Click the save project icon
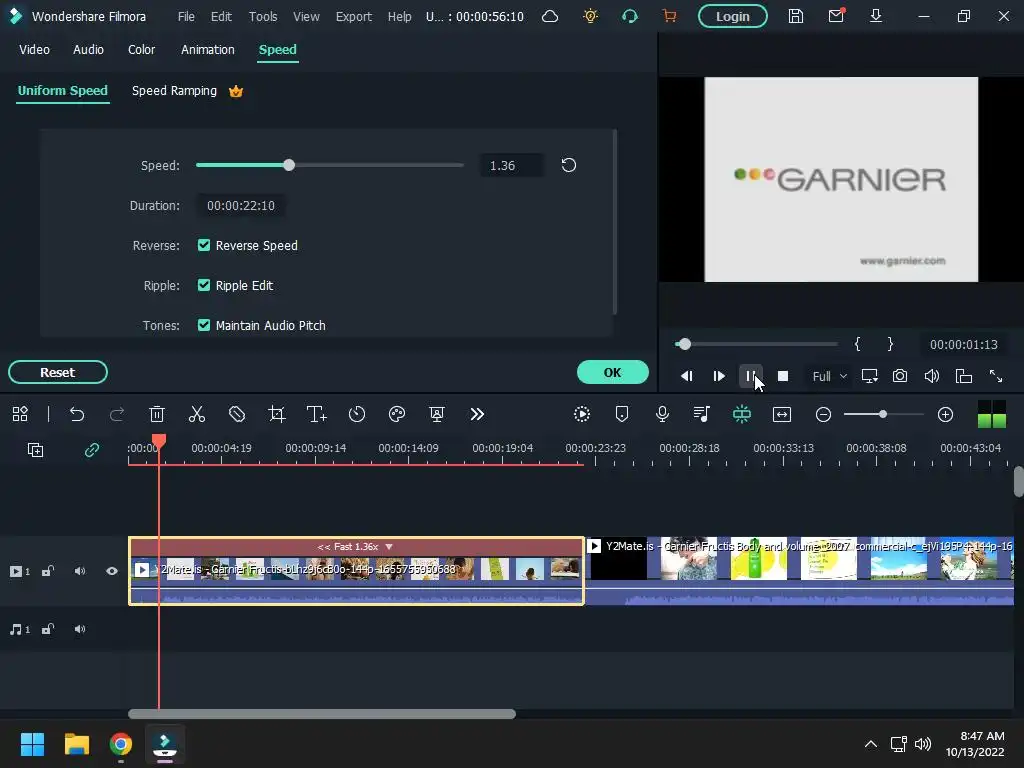Viewport: 1024px width, 768px height. pyautogui.click(x=795, y=16)
